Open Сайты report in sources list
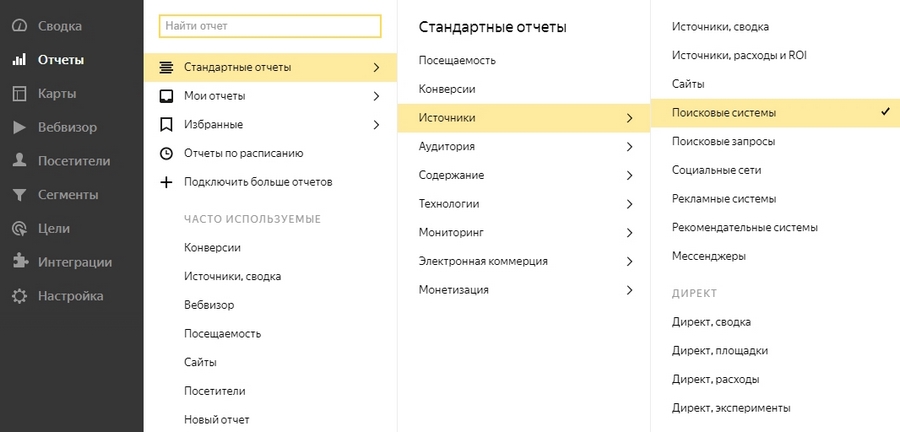 pyautogui.click(x=688, y=84)
